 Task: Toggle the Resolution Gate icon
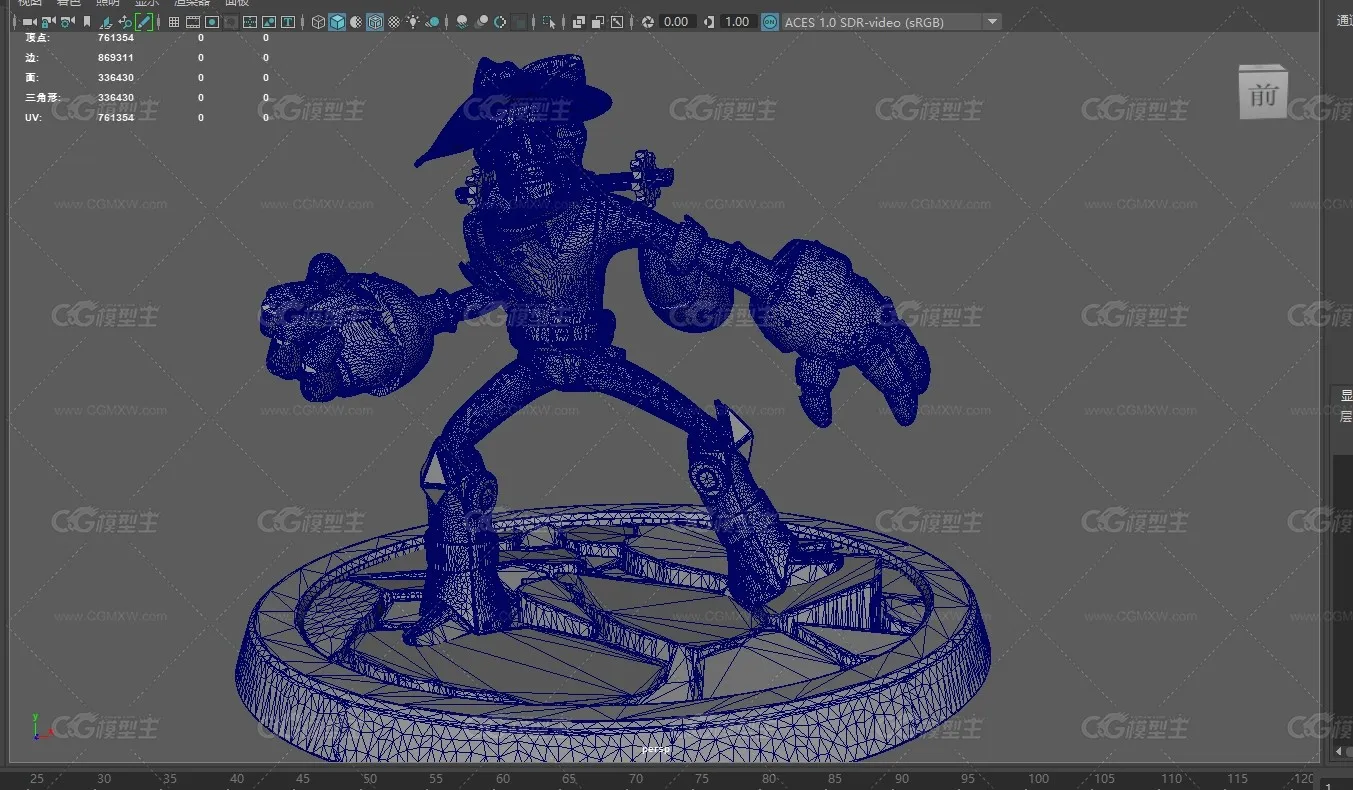[x=212, y=22]
